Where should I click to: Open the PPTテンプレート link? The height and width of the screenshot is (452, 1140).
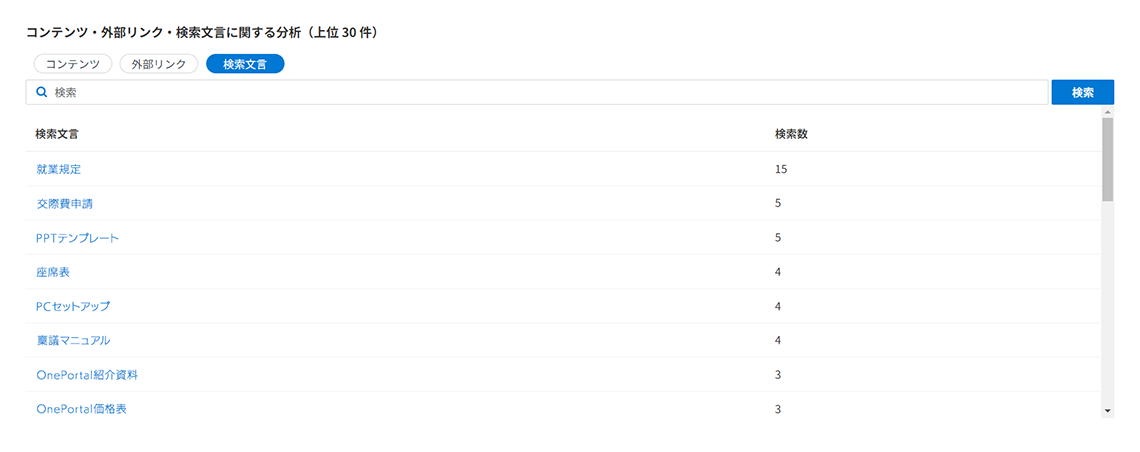[77, 238]
